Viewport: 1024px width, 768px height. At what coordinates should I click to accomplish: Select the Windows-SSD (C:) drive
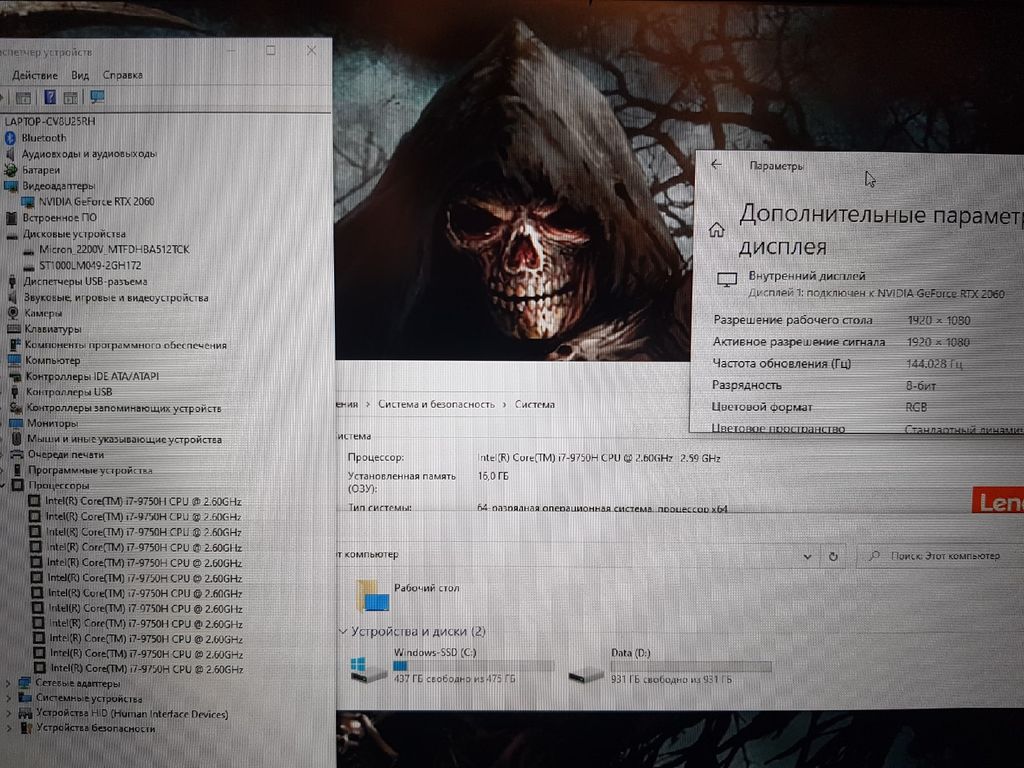453,665
